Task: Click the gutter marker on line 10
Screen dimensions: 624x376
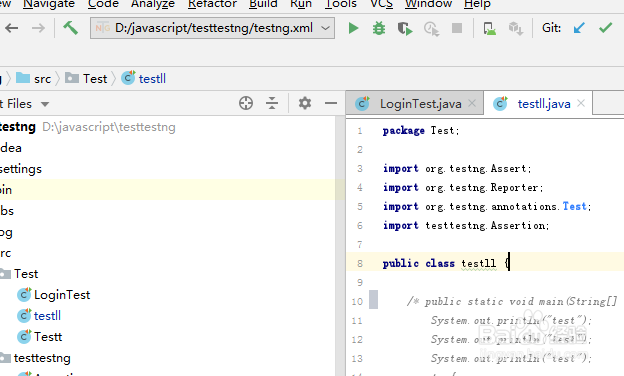Action: [373, 300]
